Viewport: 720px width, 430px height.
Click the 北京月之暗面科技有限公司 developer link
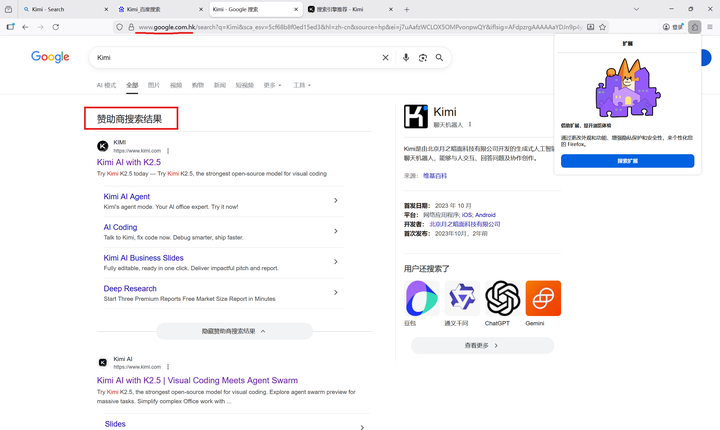tap(465, 224)
